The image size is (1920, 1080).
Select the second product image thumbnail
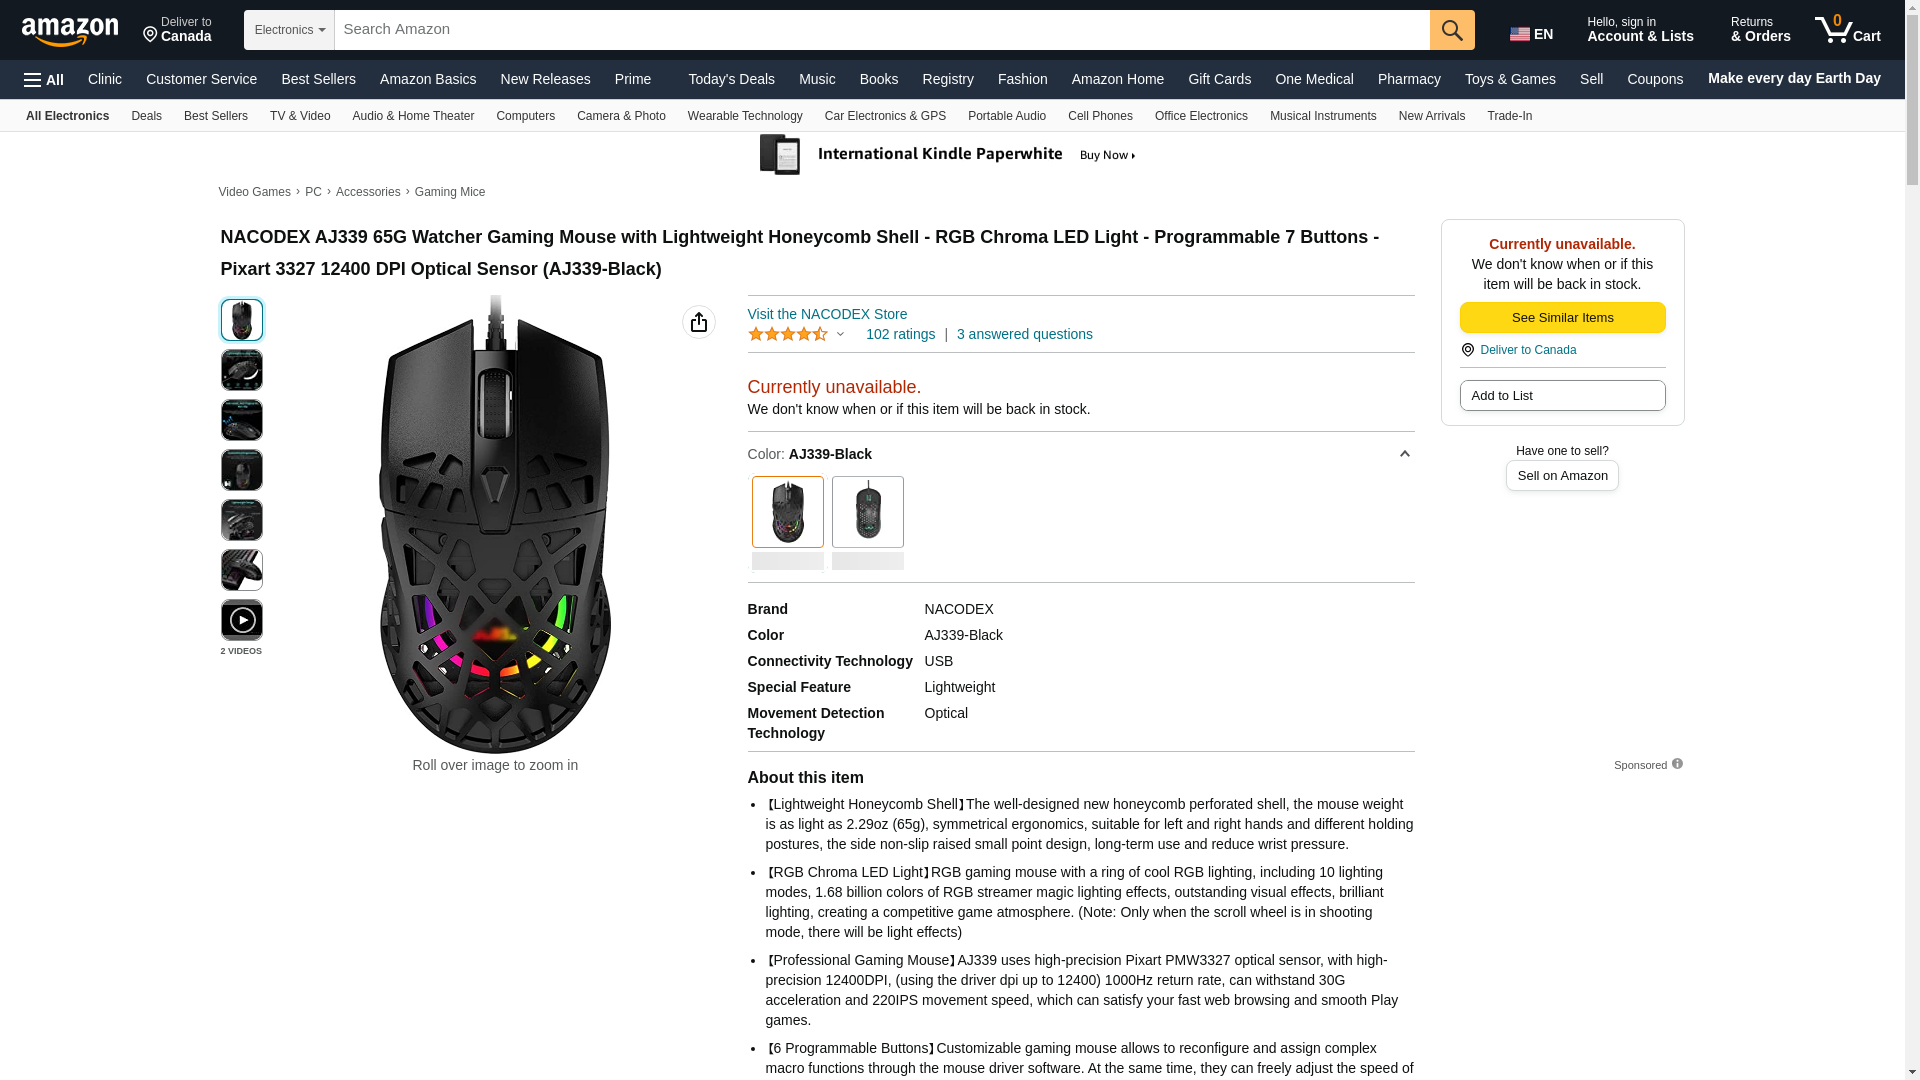[241, 370]
